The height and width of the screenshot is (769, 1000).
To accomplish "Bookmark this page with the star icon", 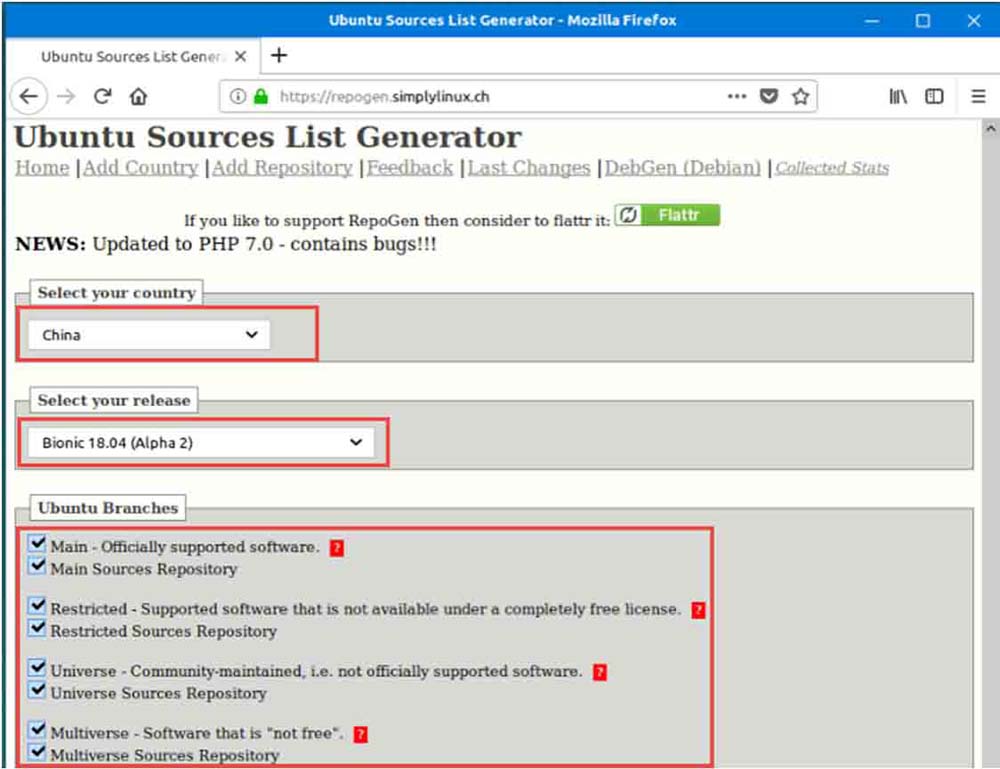I will 800,96.
